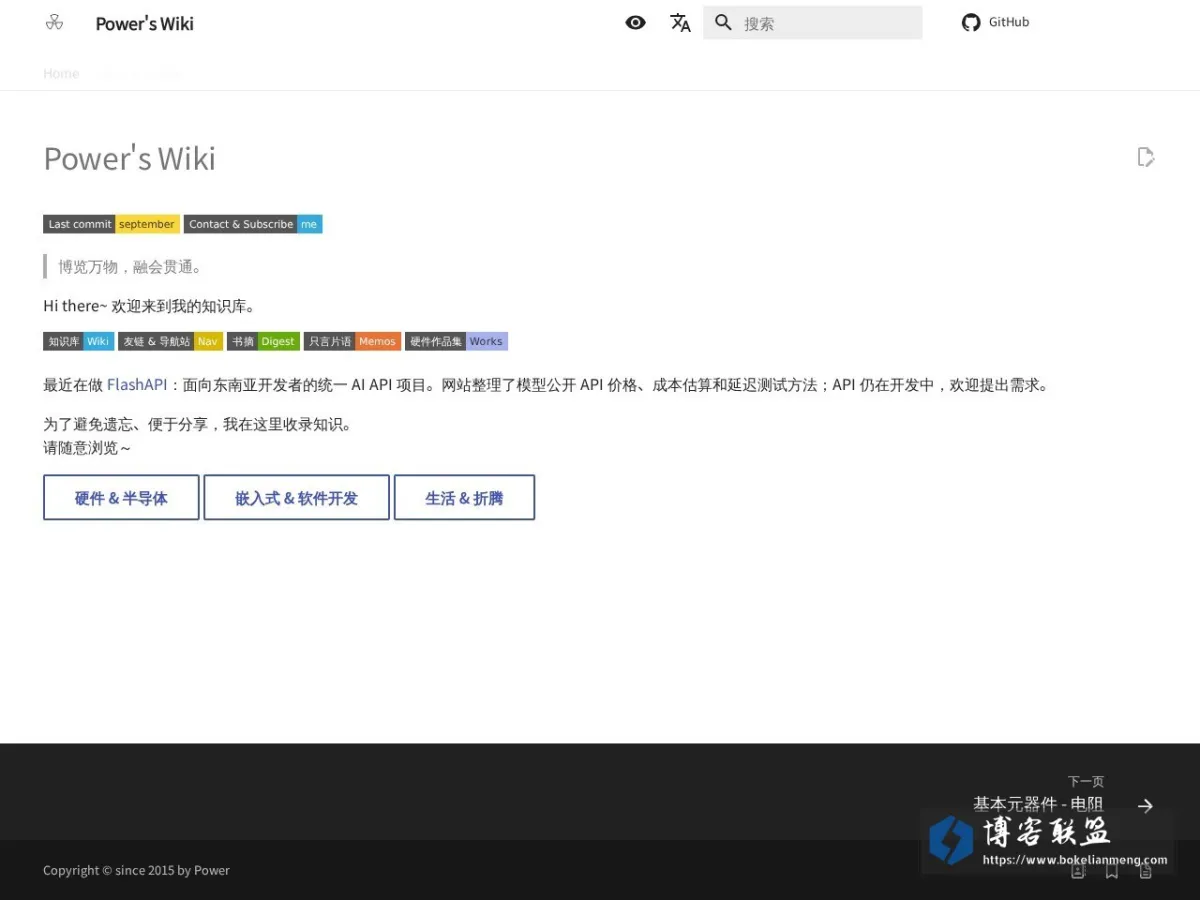Select the 生活 & 折腾 button
Screen dimensions: 1200x900
pos(464,497)
